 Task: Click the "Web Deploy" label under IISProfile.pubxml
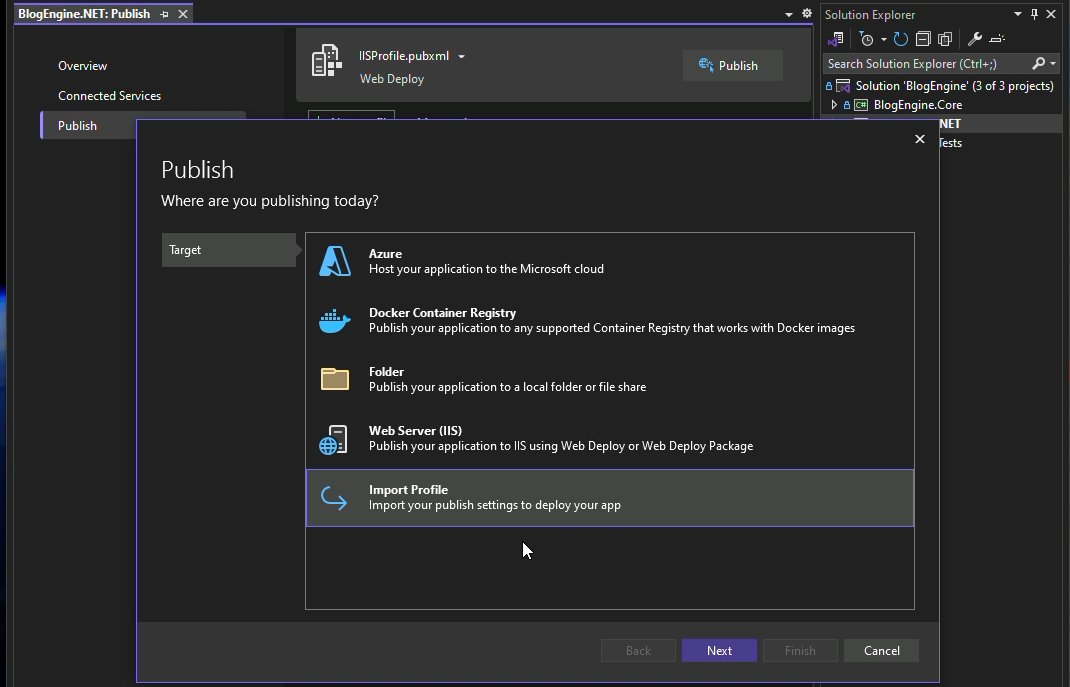(x=392, y=79)
